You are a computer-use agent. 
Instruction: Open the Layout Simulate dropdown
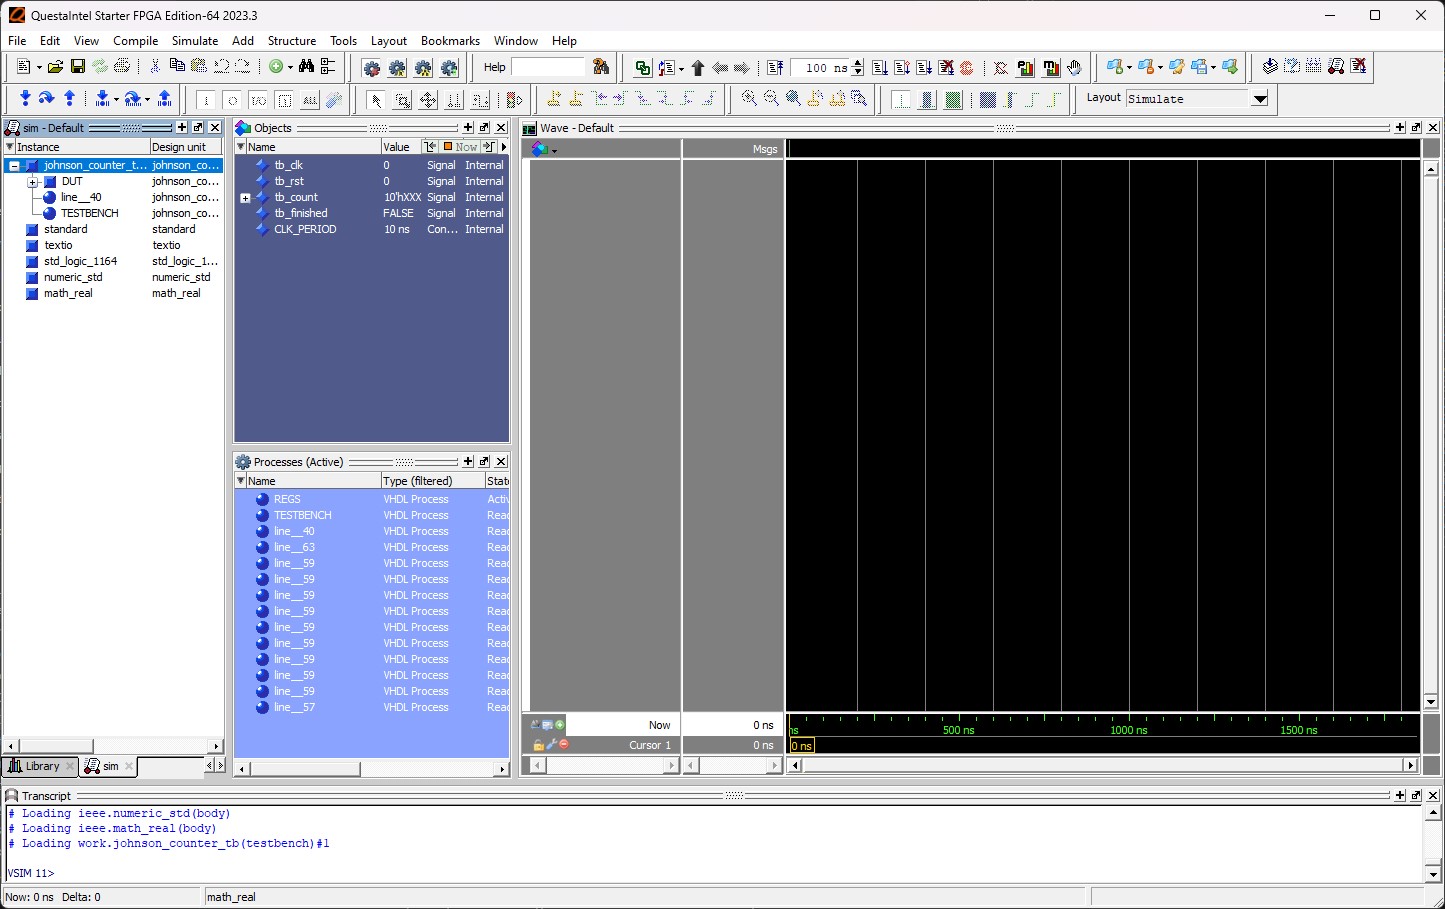pyautogui.click(x=1260, y=99)
